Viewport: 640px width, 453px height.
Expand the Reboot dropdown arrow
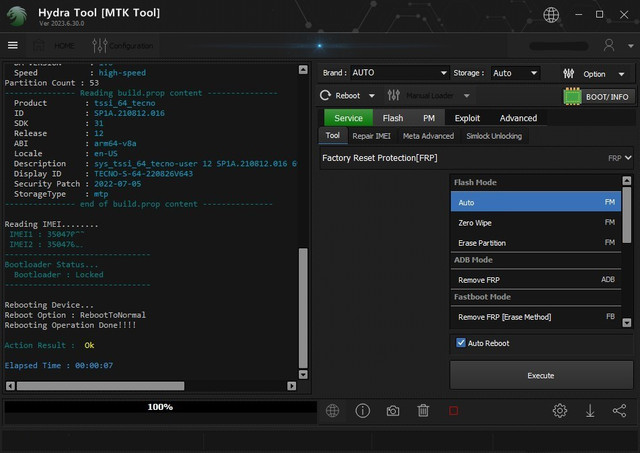371,96
